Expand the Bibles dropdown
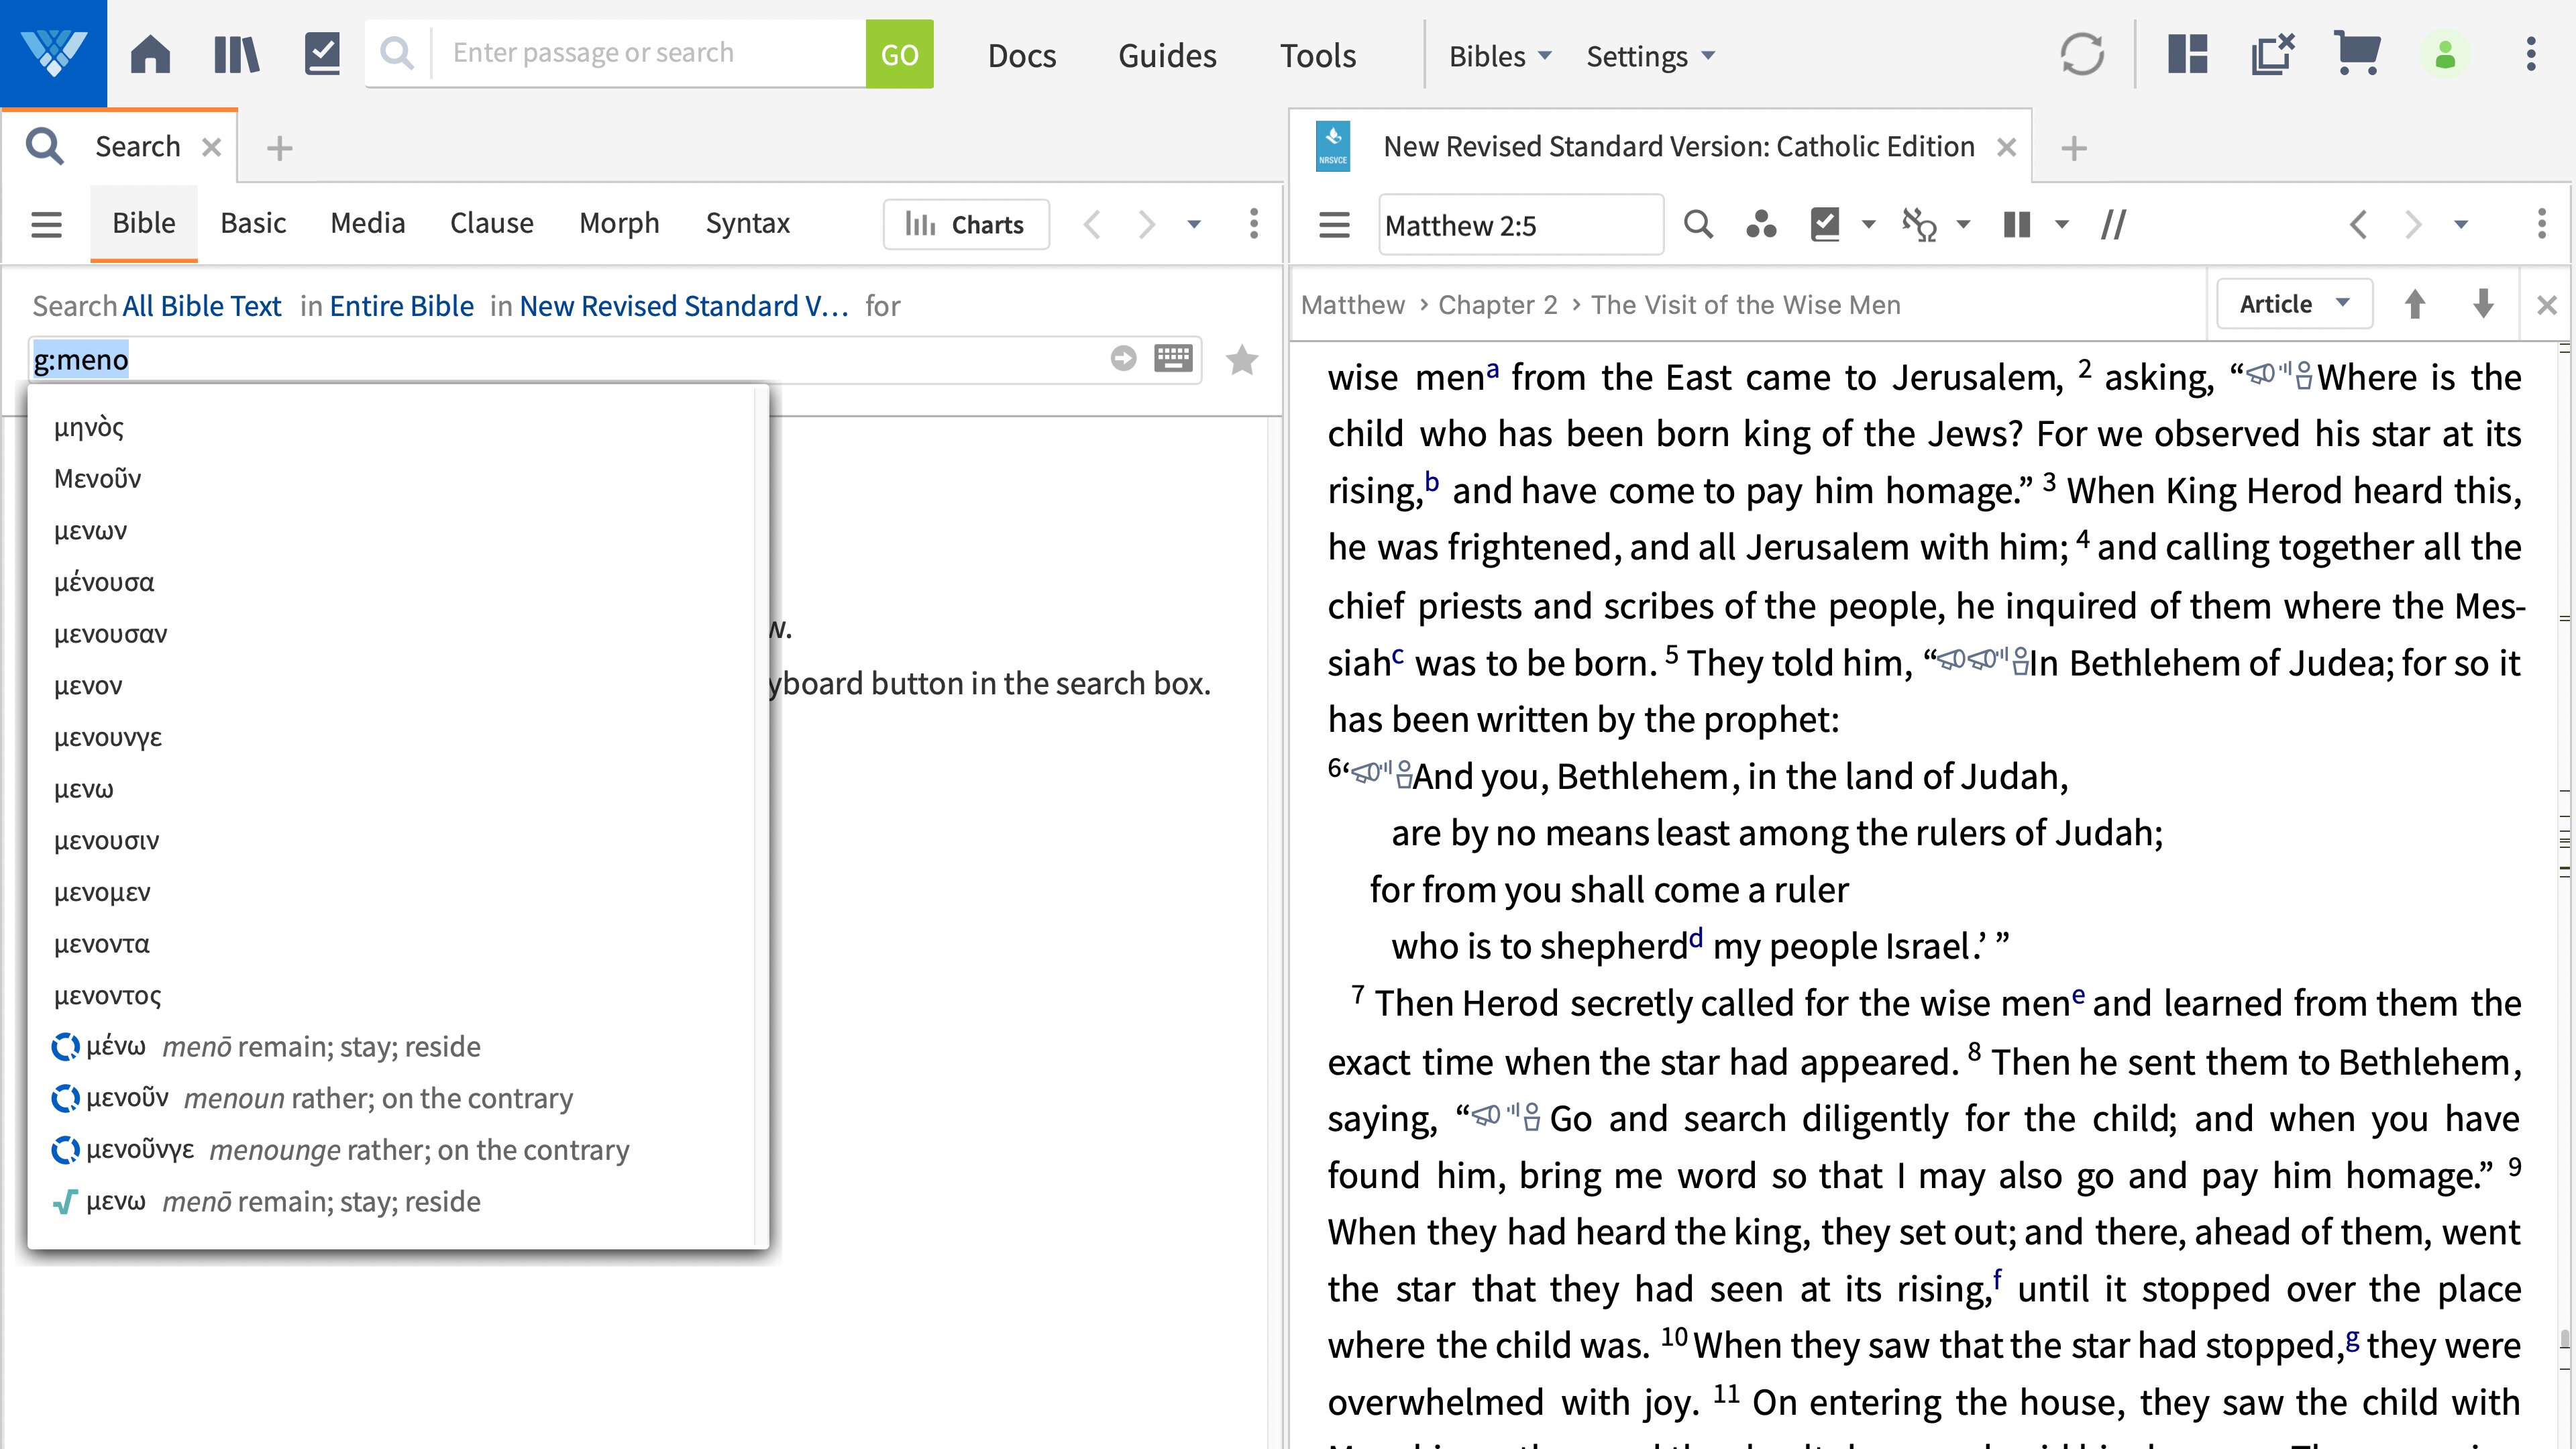Viewport: 2576px width, 1449px height. pos(1500,56)
